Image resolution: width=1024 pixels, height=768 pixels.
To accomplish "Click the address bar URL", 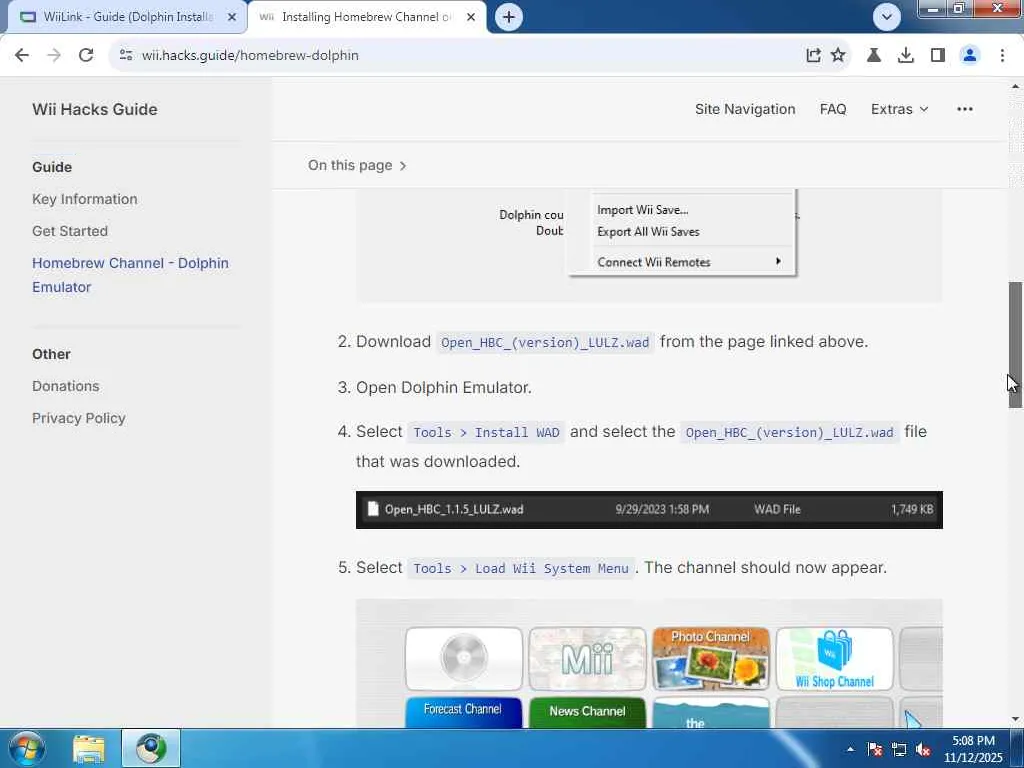I will (x=250, y=56).
